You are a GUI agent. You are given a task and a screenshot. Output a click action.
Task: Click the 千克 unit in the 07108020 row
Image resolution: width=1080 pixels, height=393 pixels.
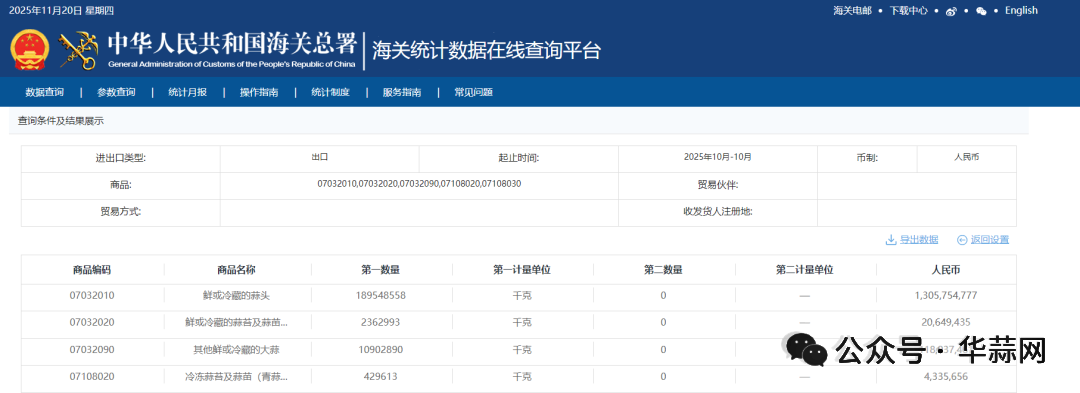pyautogui.click(x=522, y=376)
